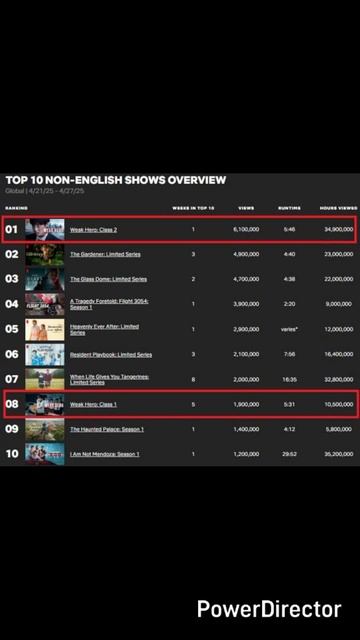Click the runtime value '5:46'
The image size is (360, 640).
pyautogui.click(x=289, y=230)
